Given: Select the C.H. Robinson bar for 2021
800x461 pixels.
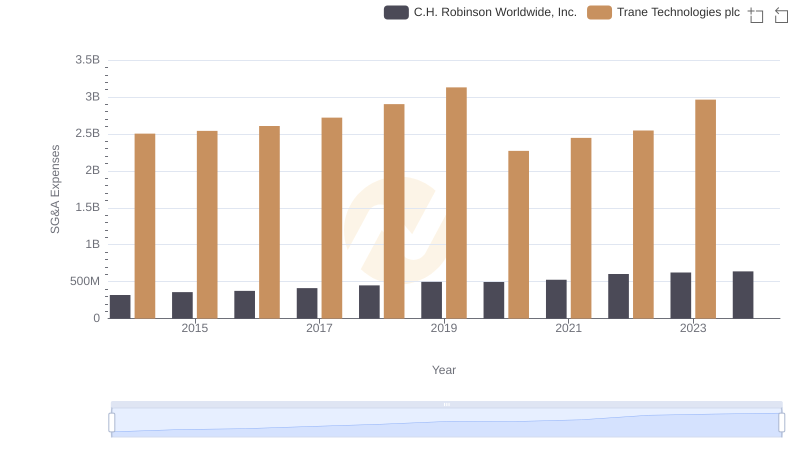Looking at the screenshot, I should pos(556,299).
